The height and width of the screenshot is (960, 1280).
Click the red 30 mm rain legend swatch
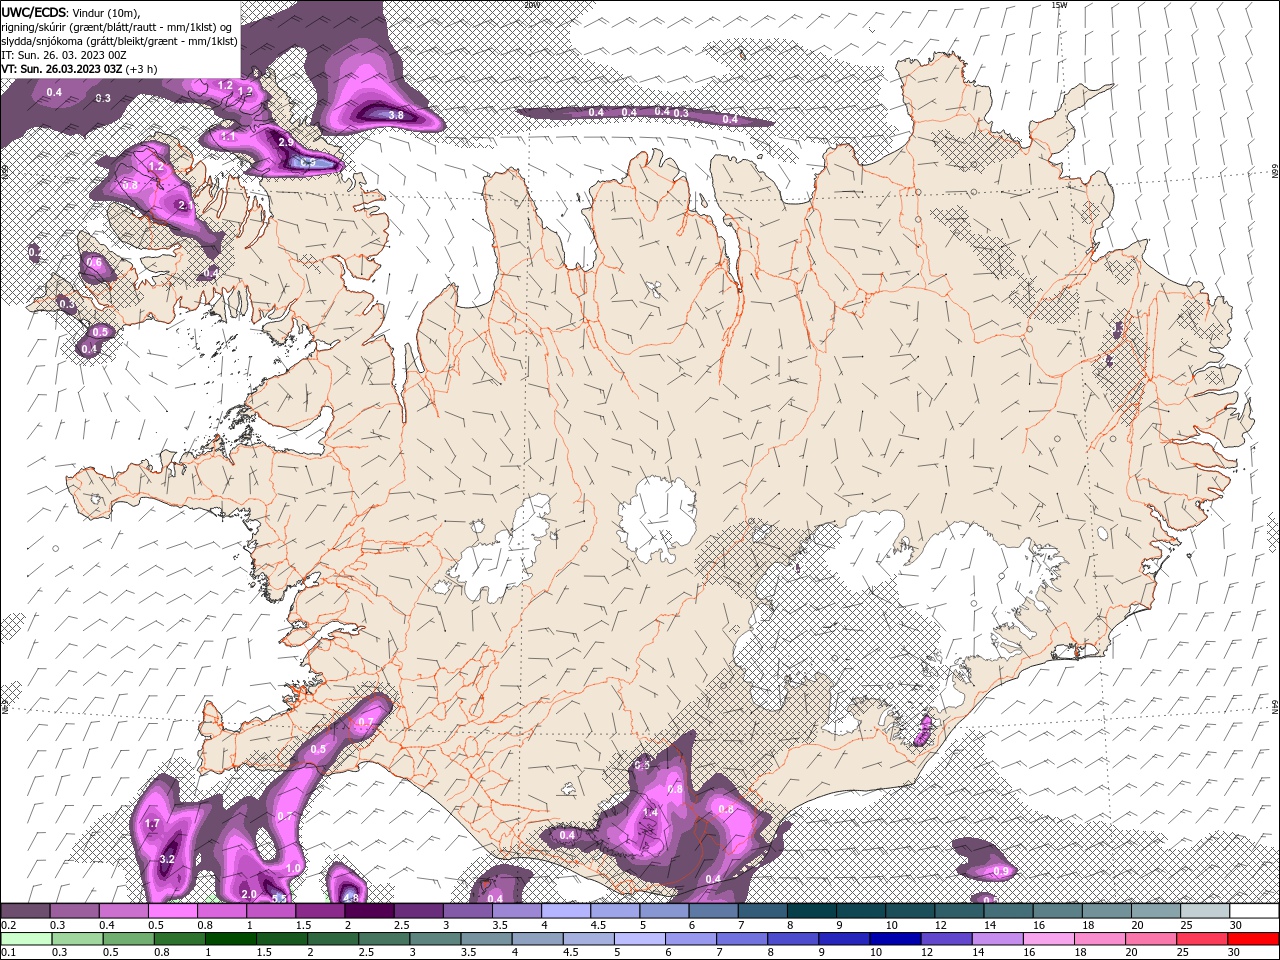point(1253,939)
